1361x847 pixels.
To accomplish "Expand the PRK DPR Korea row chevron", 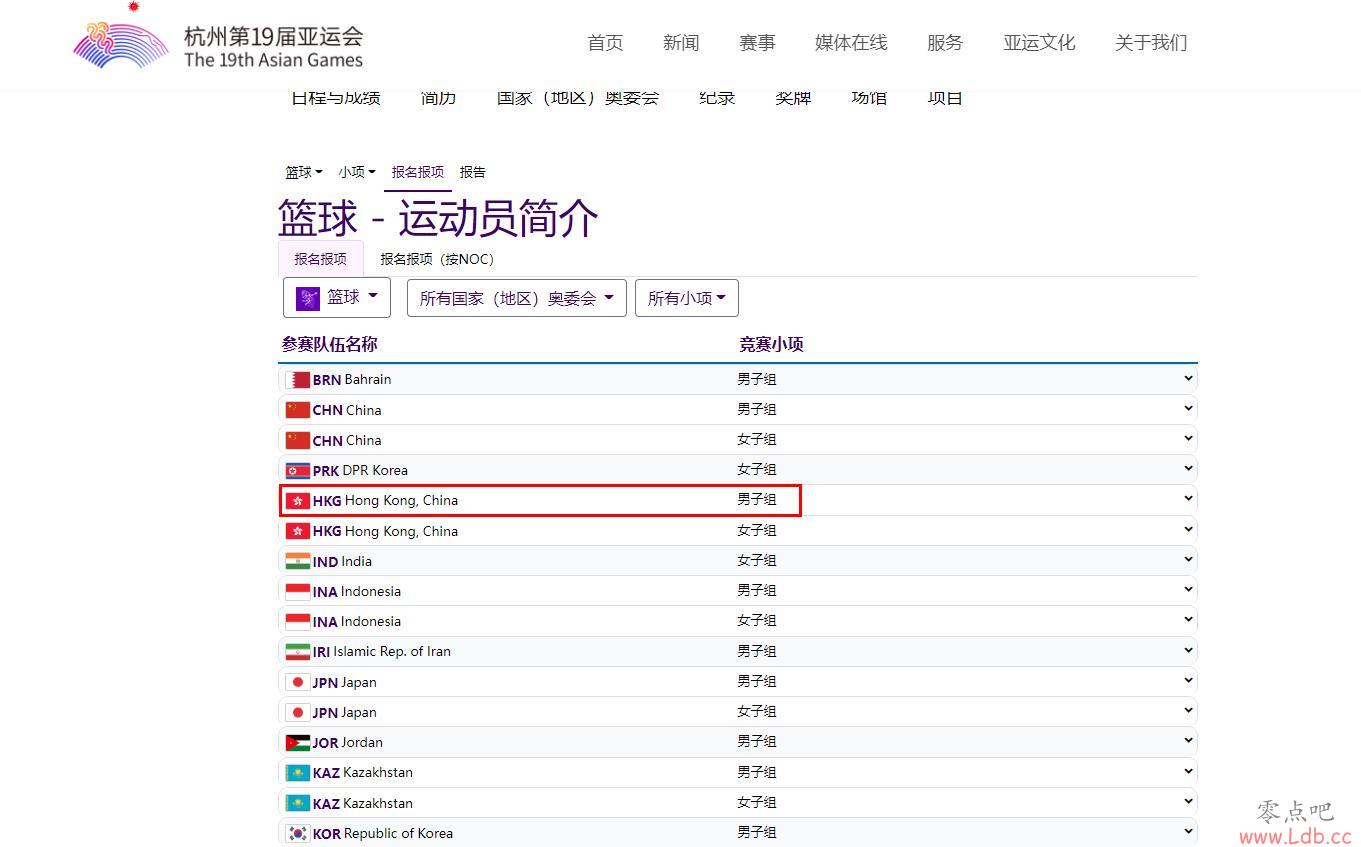I will 1188,468.
